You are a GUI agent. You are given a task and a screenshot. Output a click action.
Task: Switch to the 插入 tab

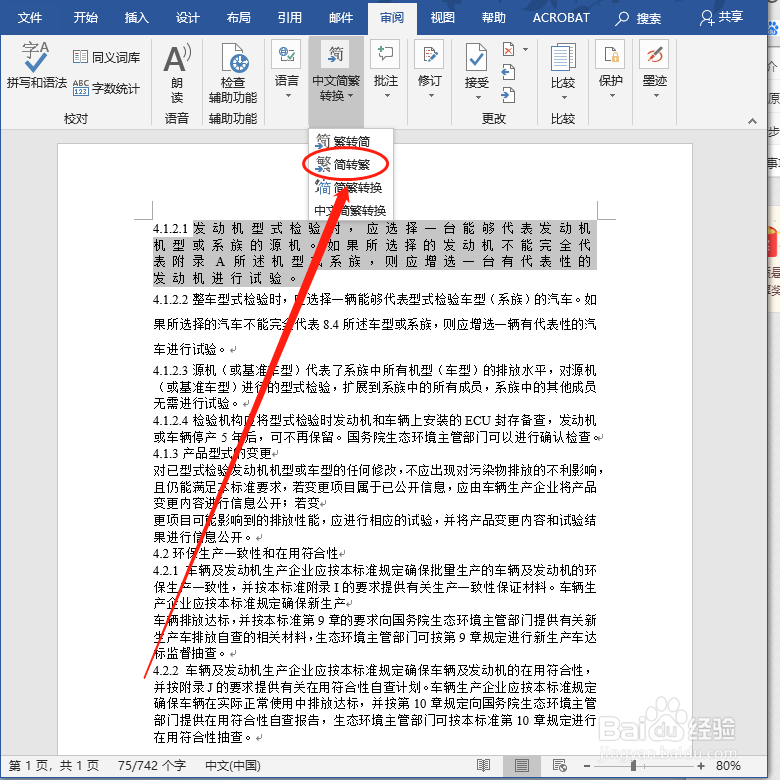point(137,18)
